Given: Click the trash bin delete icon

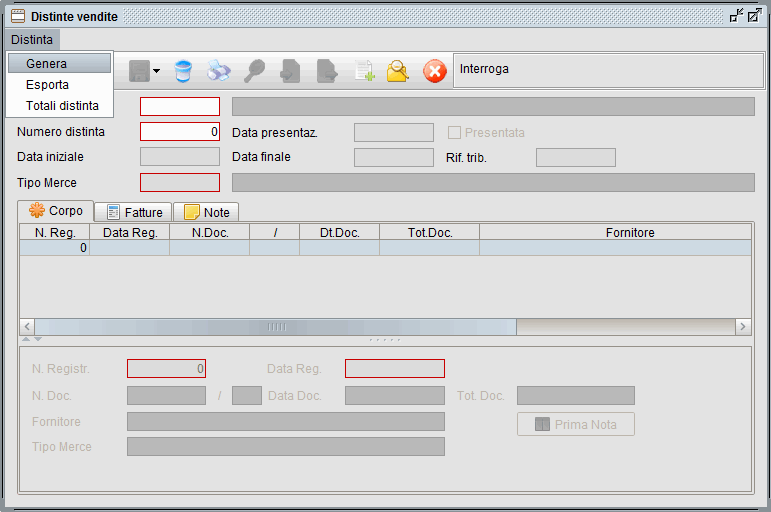Looking at the screenshot, I should pyautogui.click(x=182, y=71).
